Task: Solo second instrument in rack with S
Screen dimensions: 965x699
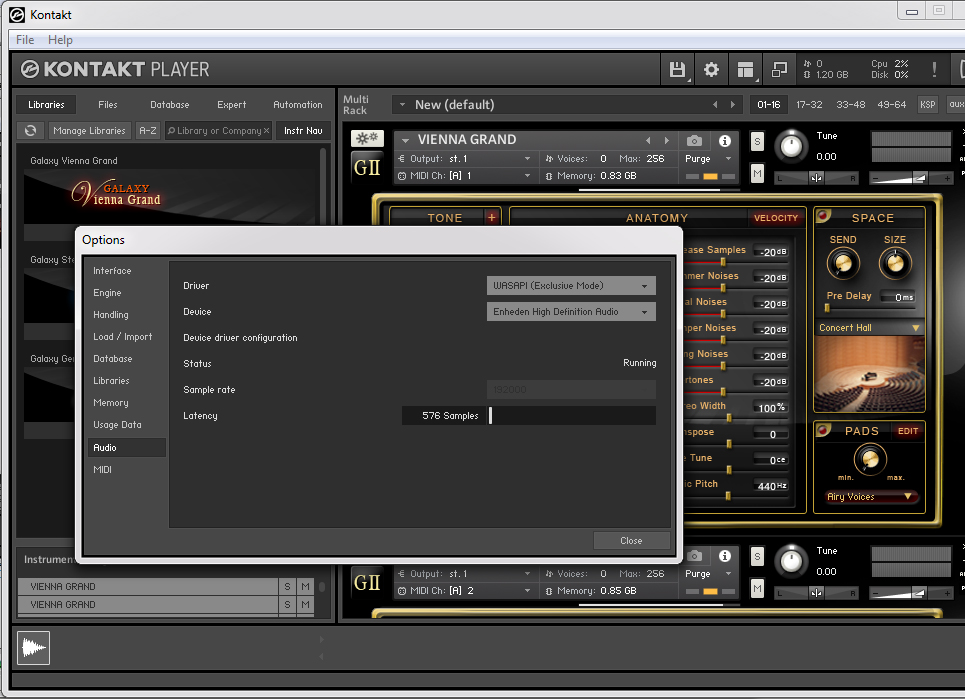Action: point(758,557)
